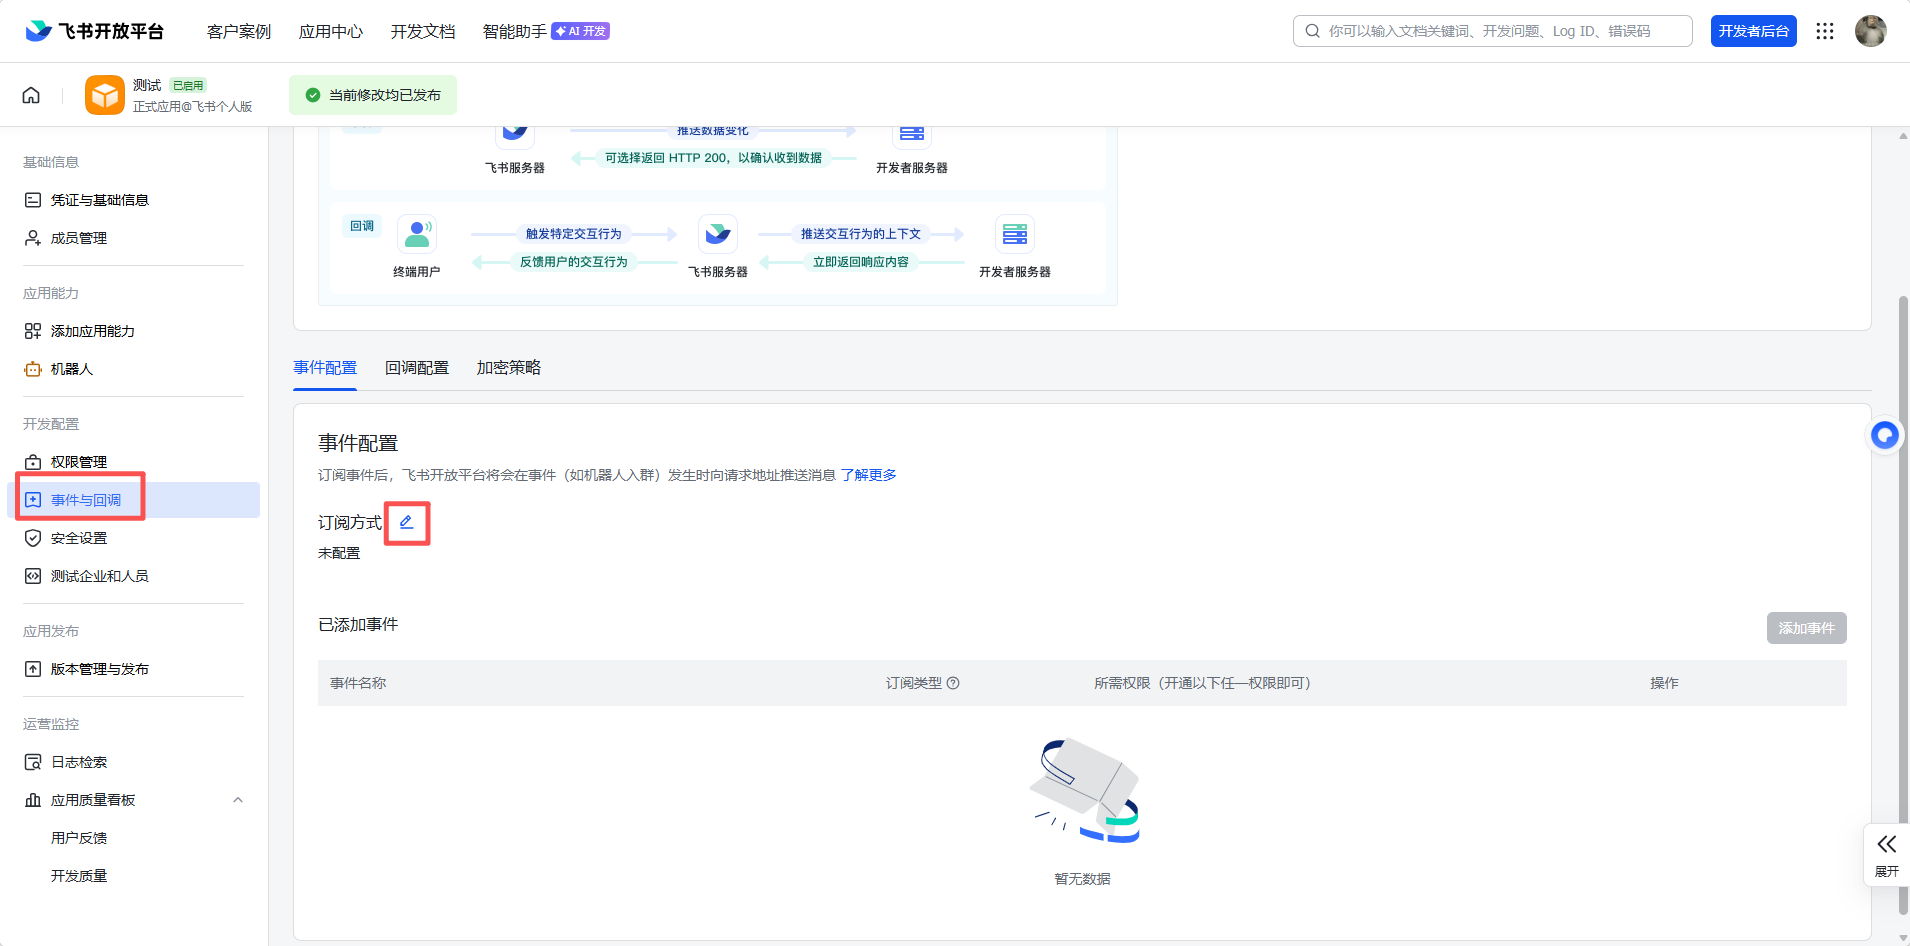Switch to the 事件配置 tab
This screenshot has width=1910, height=946.
[x=325, y=368]
